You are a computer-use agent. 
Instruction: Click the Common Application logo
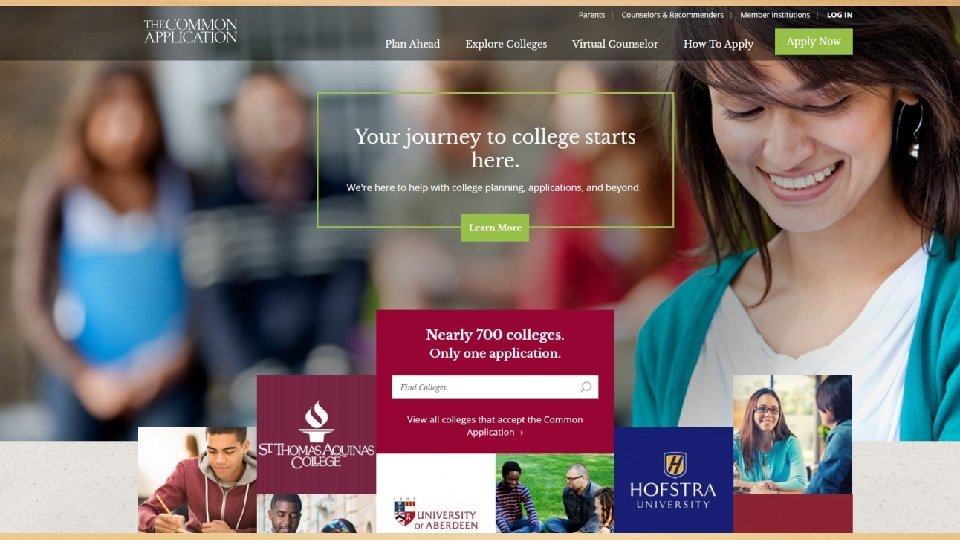tap(190, 31)
